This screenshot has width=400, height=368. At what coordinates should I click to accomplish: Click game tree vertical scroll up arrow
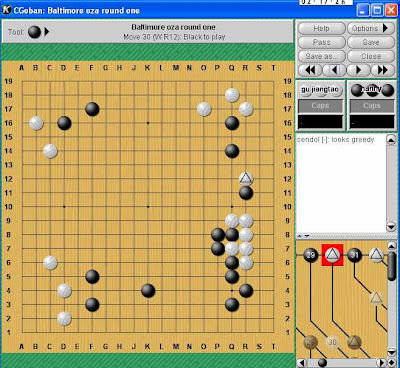tap(392, 246)
